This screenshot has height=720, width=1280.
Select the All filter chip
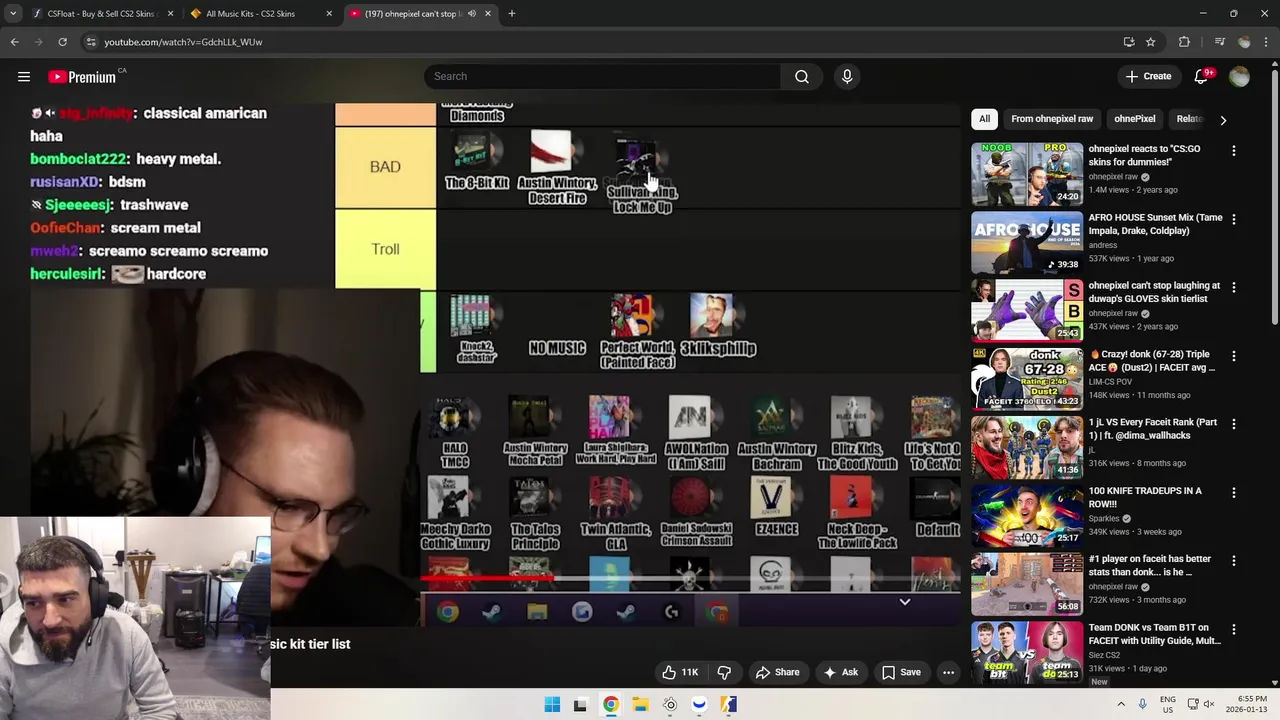pyautogui.click(x=984, y=119)
